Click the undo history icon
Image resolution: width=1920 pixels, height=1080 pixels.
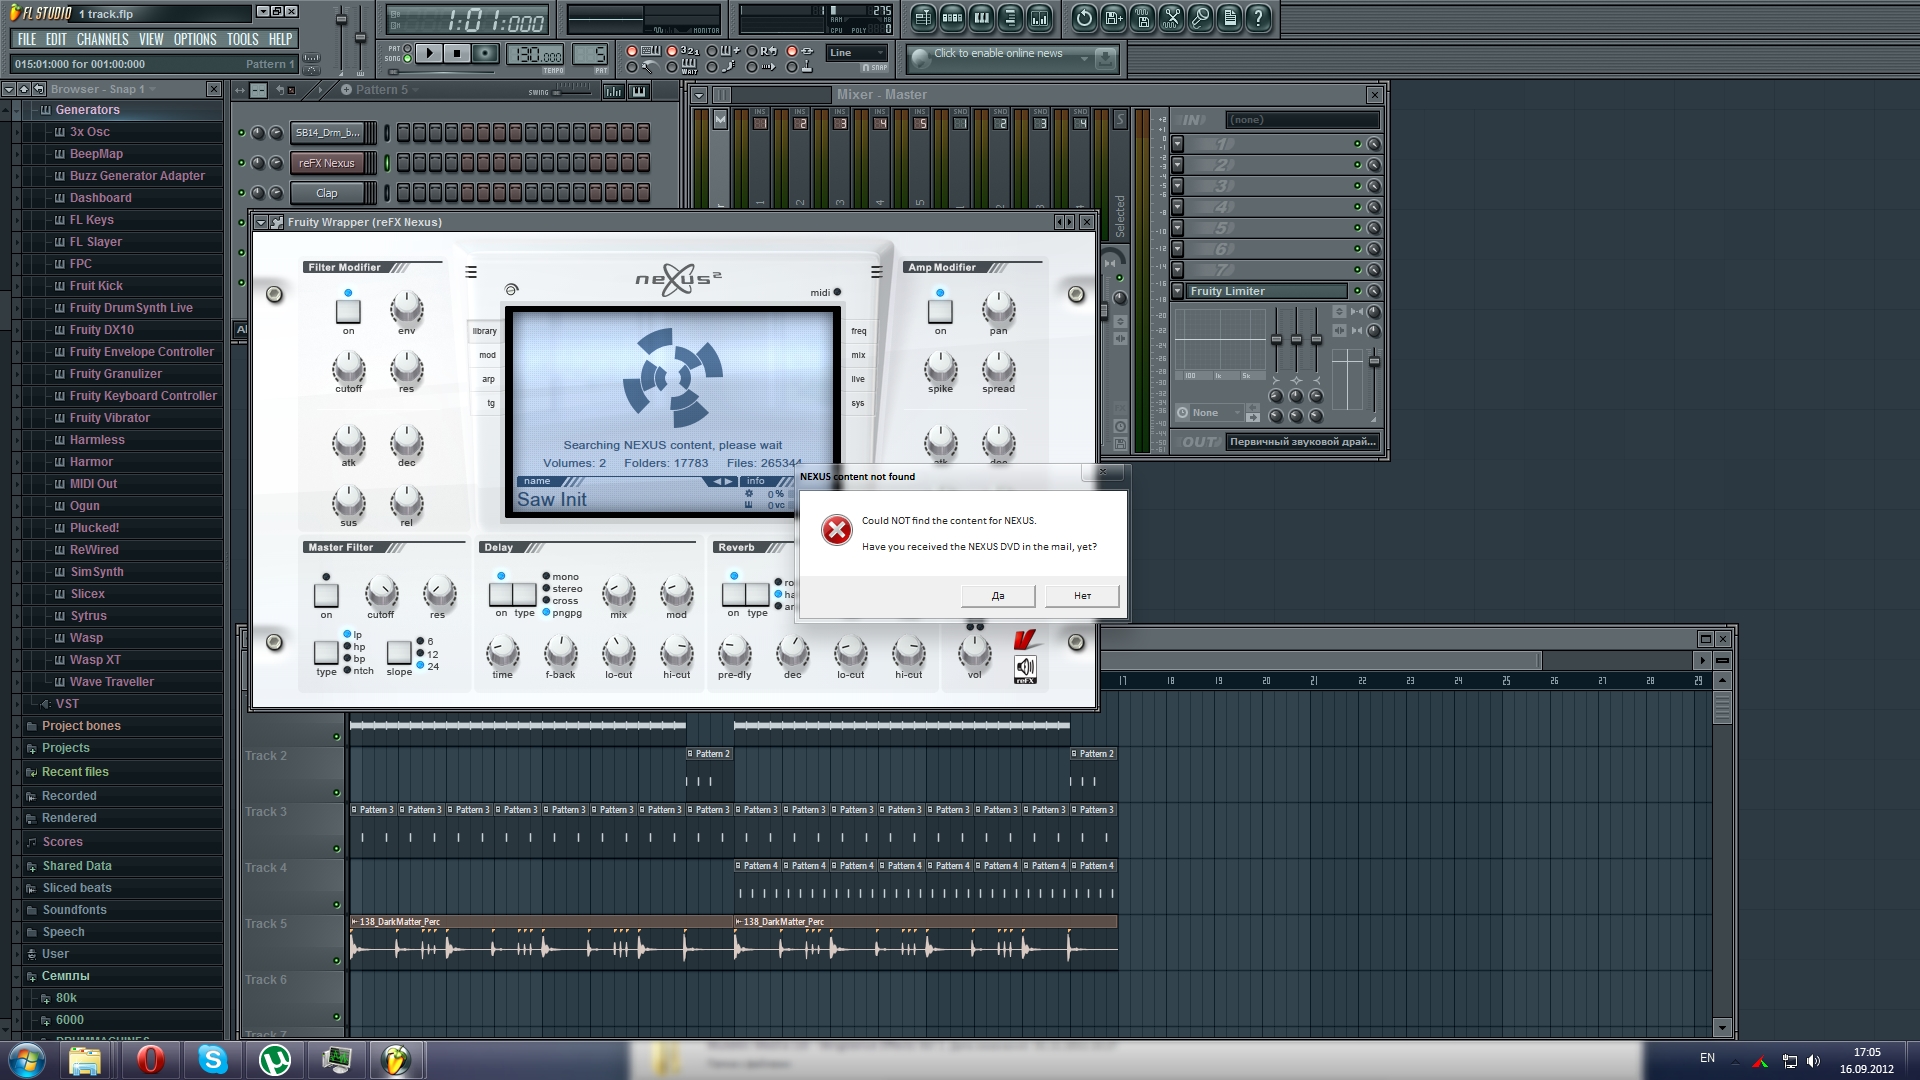[x=1084, y=17]
